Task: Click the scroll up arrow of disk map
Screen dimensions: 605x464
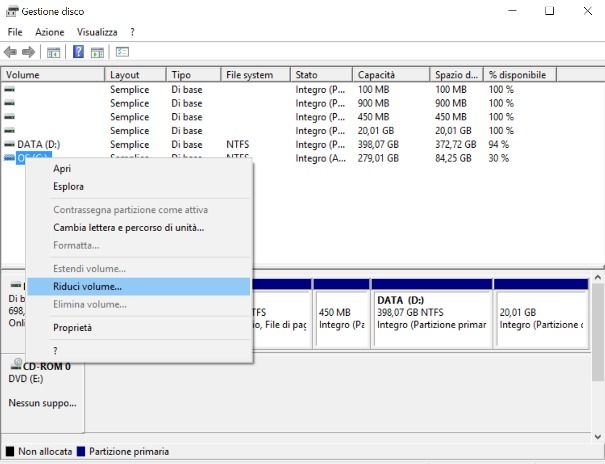Action: (x=598, y=277)
